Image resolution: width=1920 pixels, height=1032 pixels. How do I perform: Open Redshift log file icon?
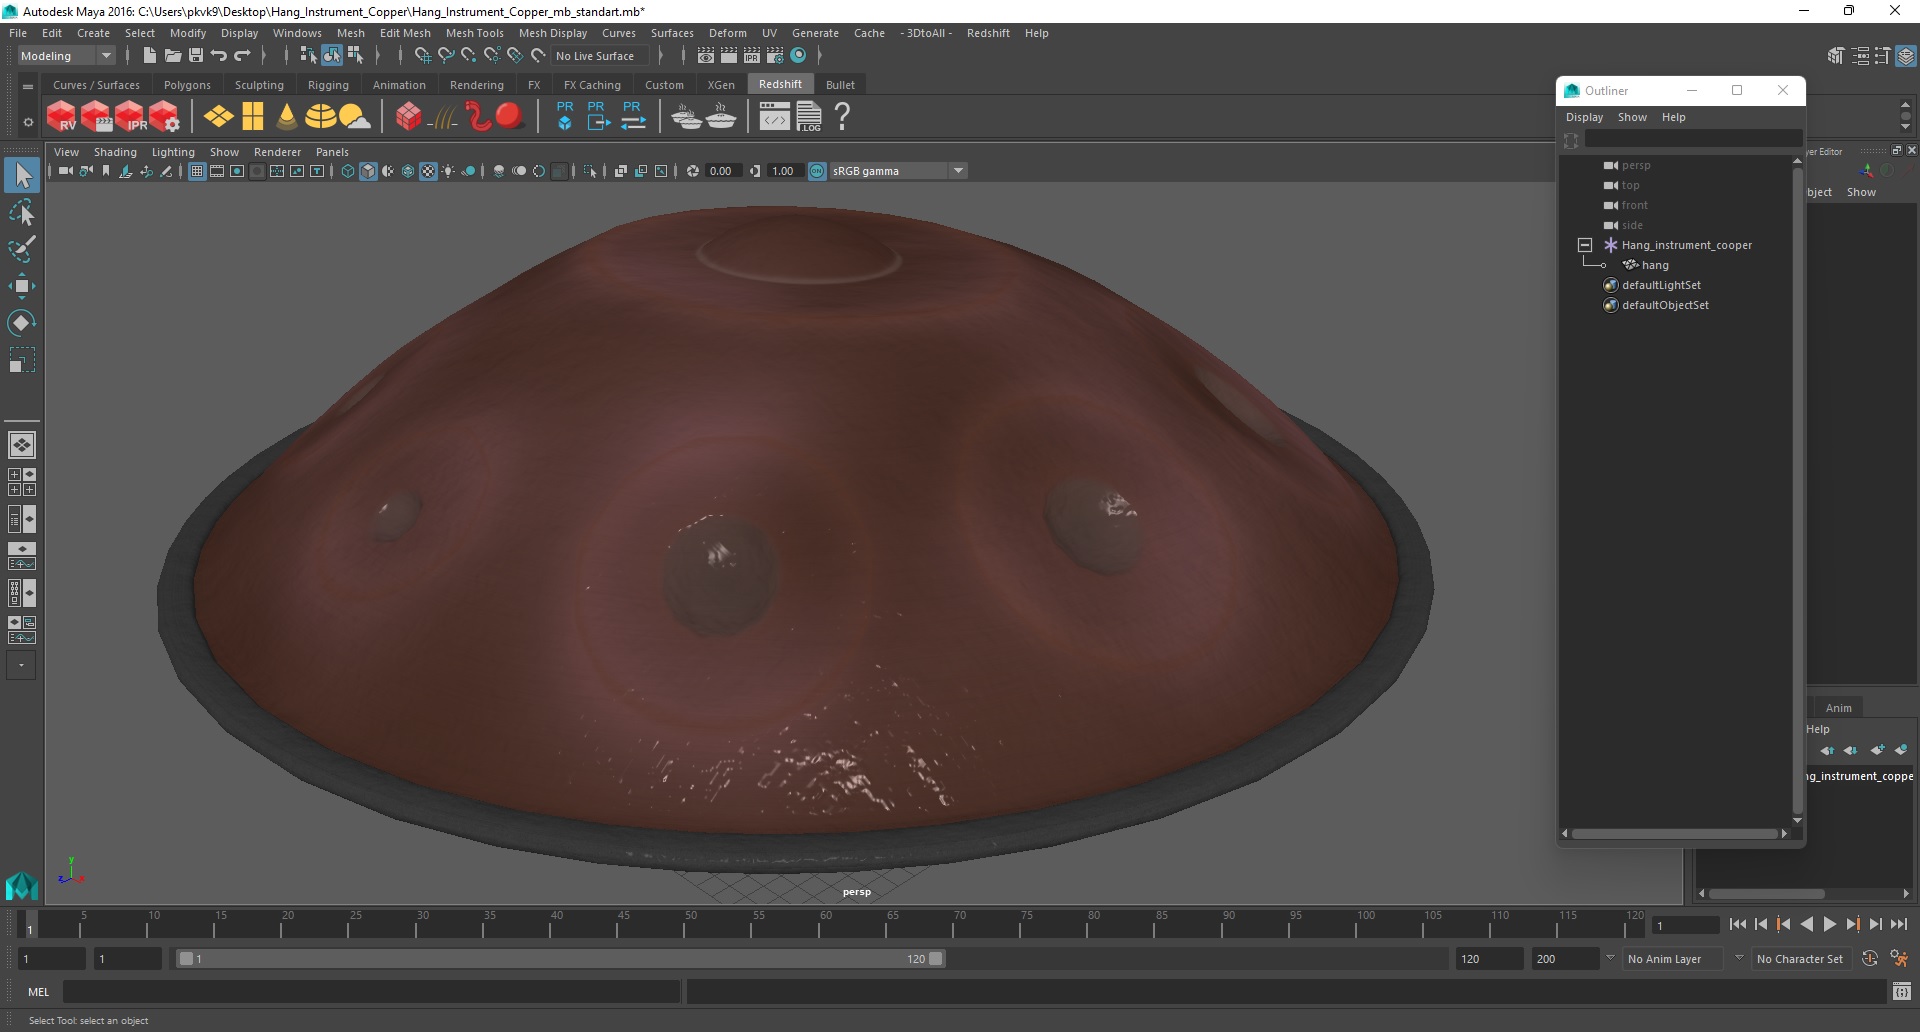809,117
